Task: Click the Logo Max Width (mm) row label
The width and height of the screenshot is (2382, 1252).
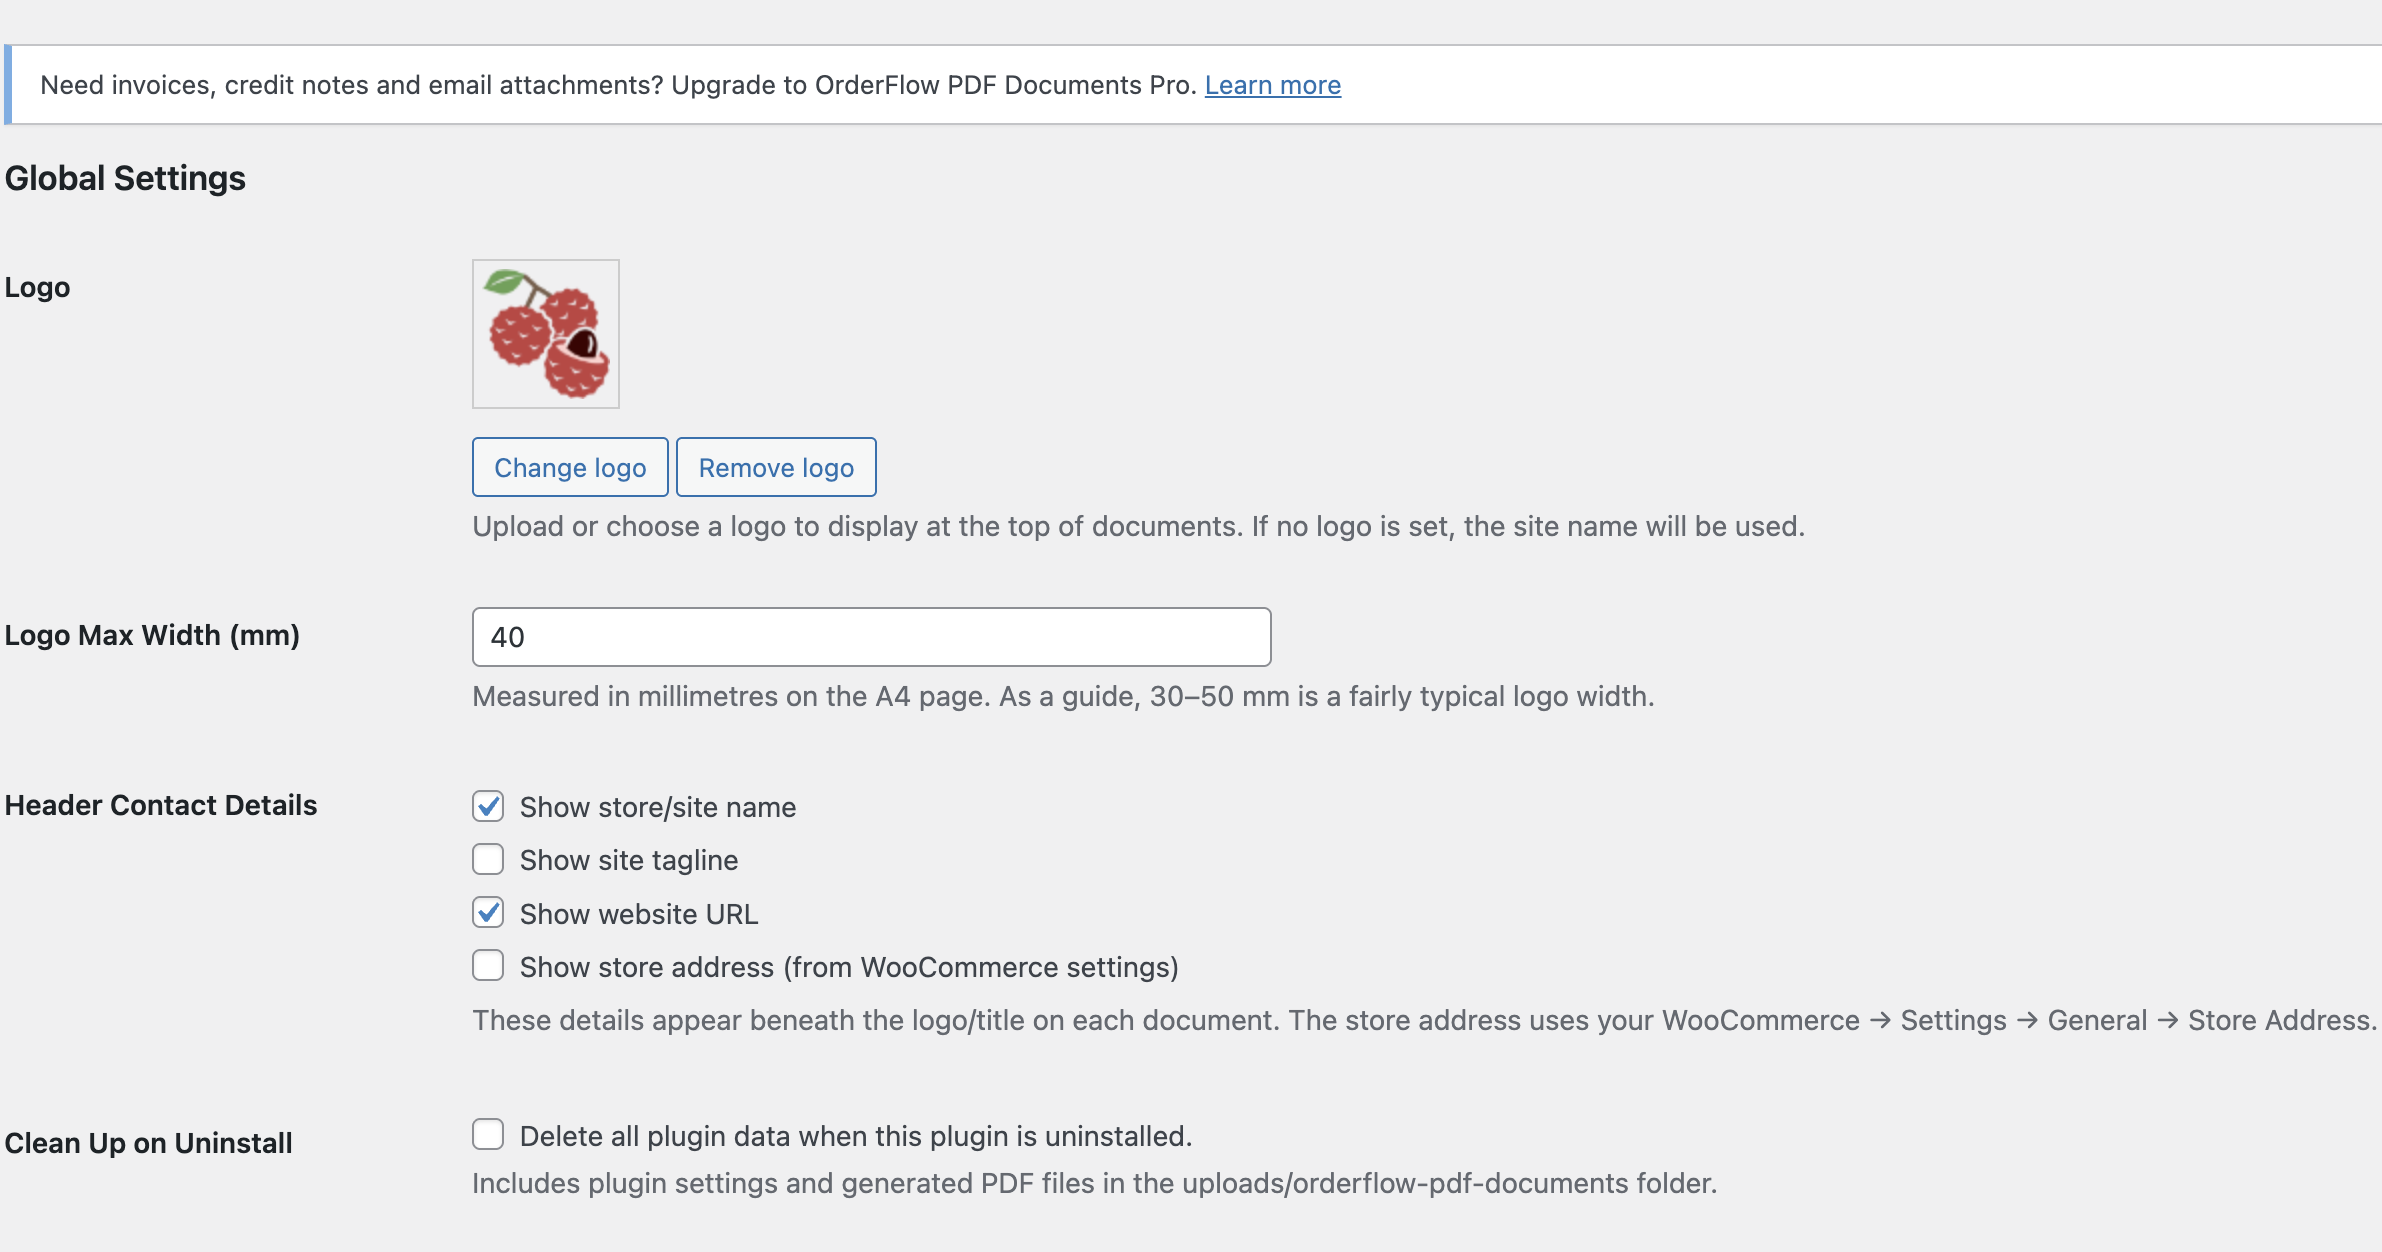Action: pyautogui.click(x=152, y=635)
